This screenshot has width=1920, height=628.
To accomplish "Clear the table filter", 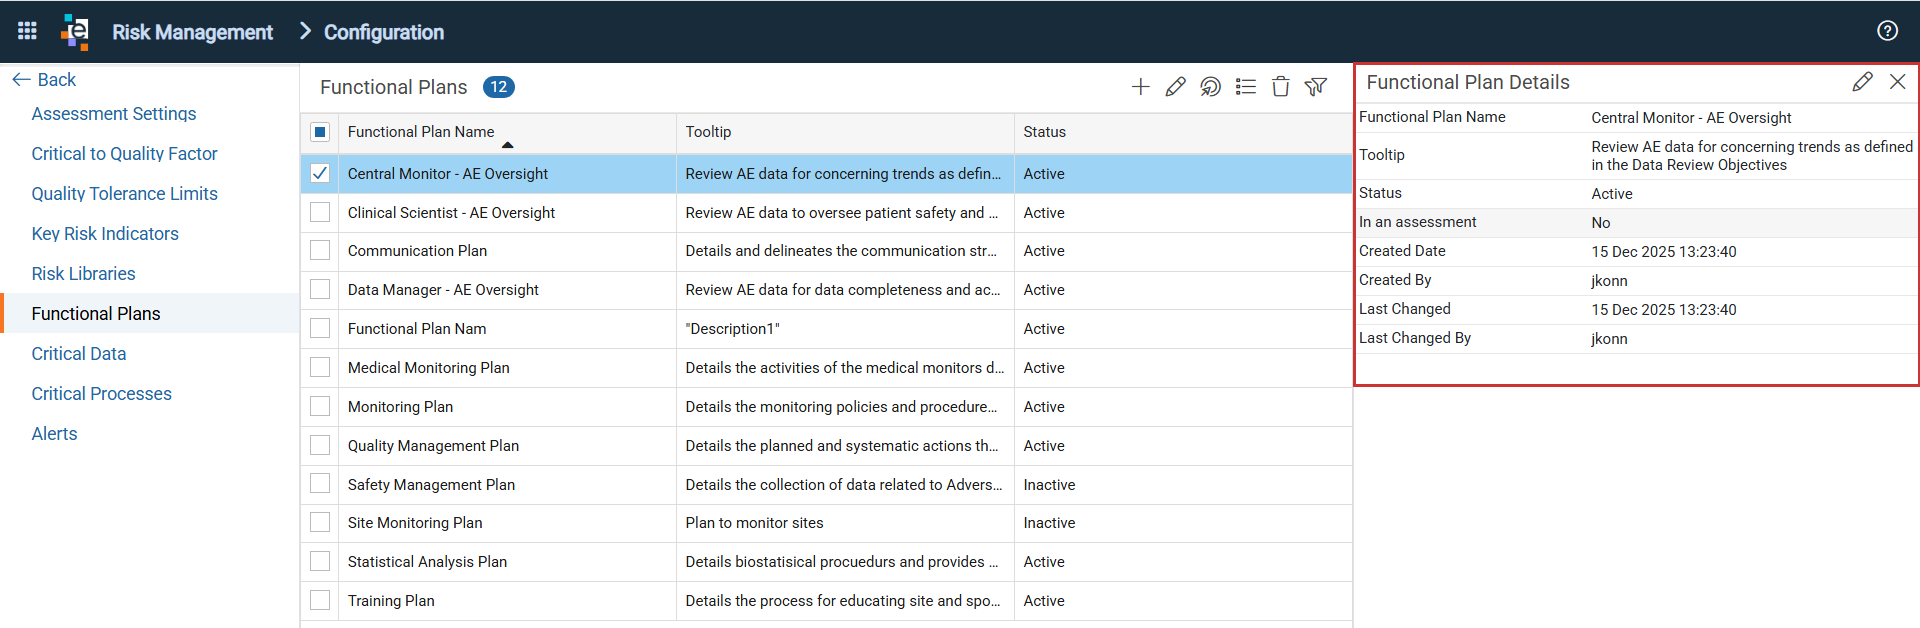I will 1316,87.
